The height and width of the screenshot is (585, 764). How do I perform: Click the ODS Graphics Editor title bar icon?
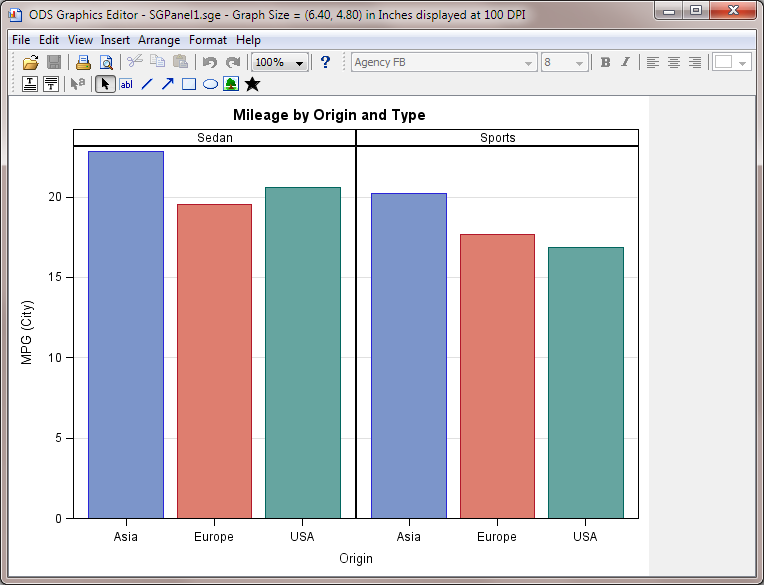(15, 15)
